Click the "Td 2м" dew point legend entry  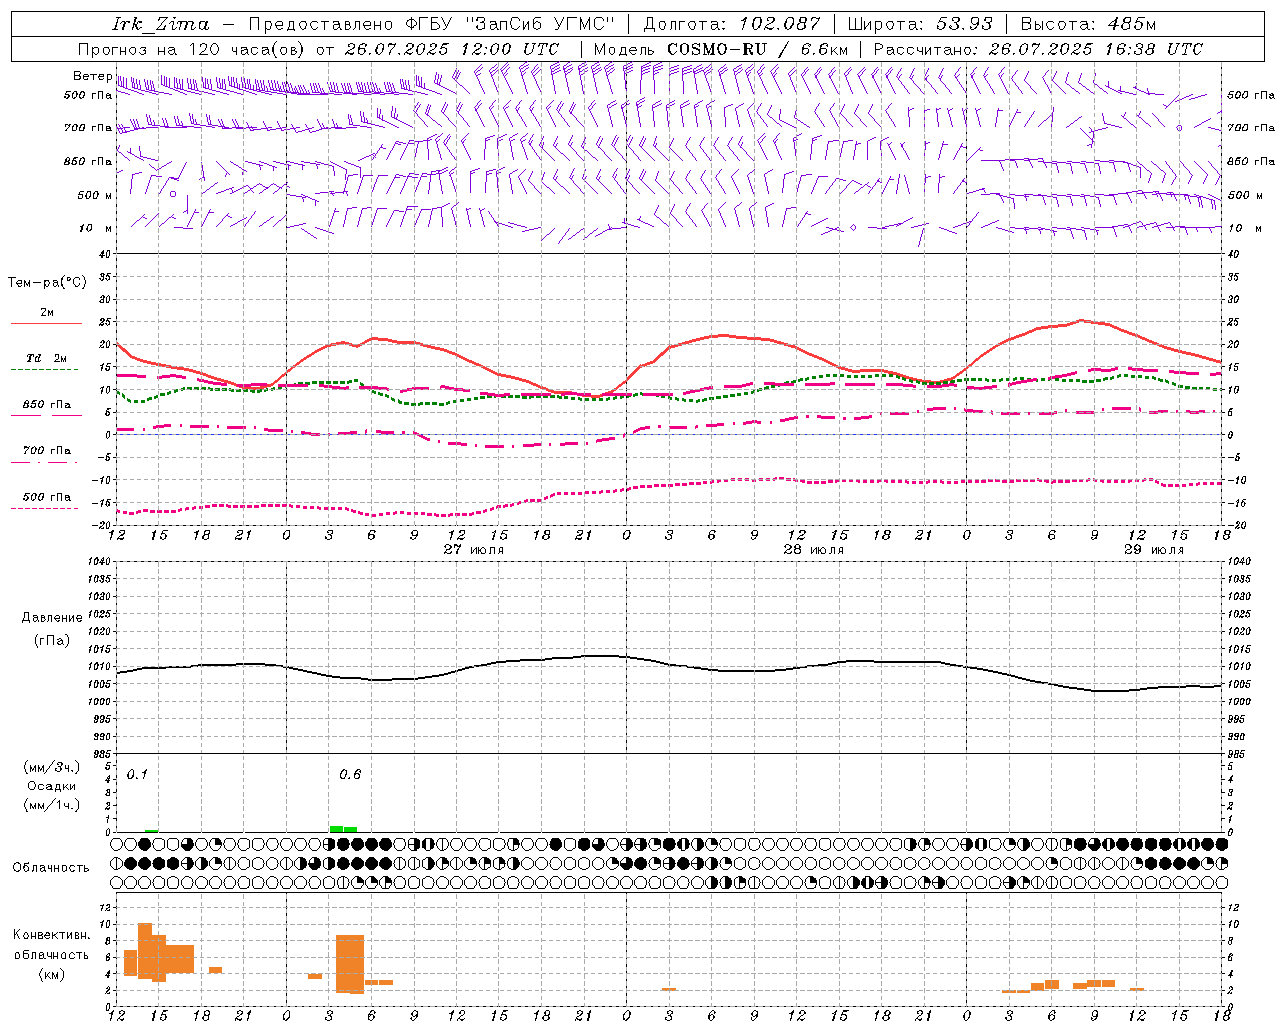pos(47,358)
